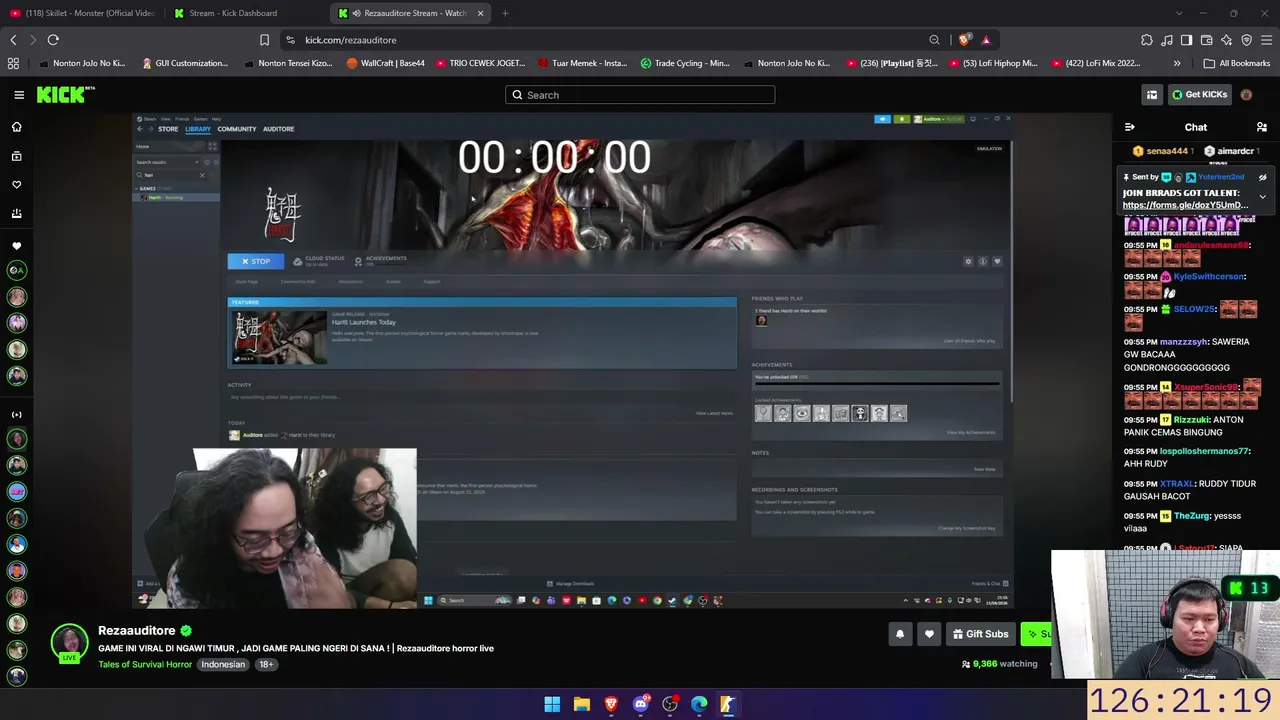Open the Tales of Survival Horror category

145,664
